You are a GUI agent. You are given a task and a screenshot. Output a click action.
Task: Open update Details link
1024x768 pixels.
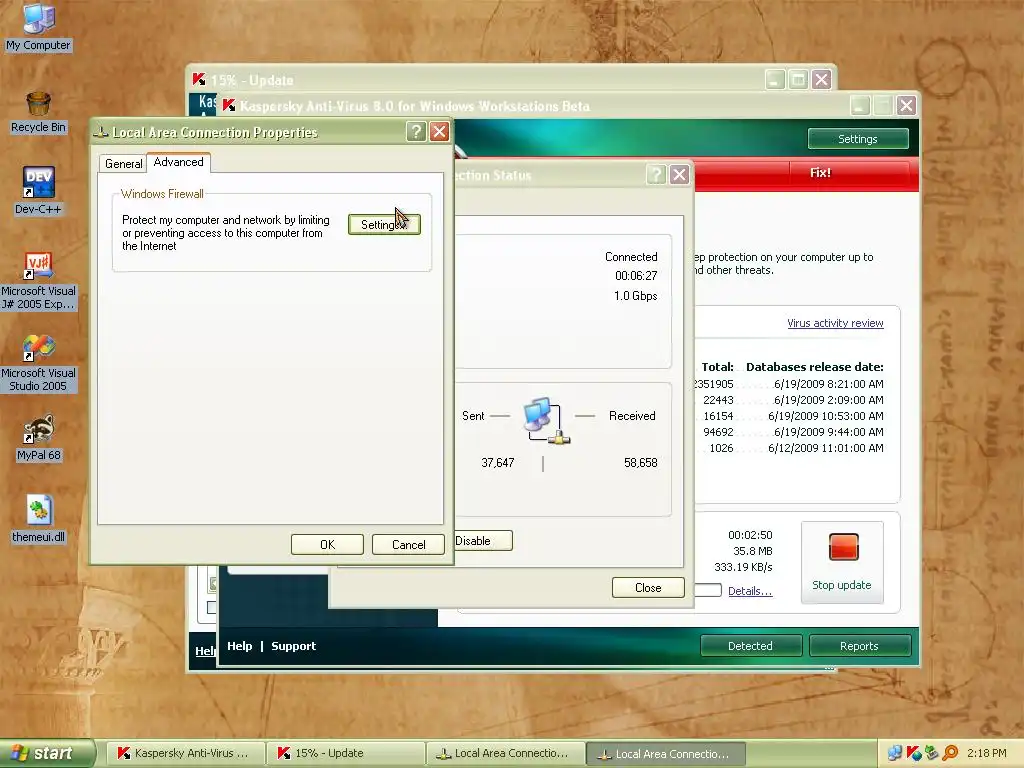(x=750, y=591)
